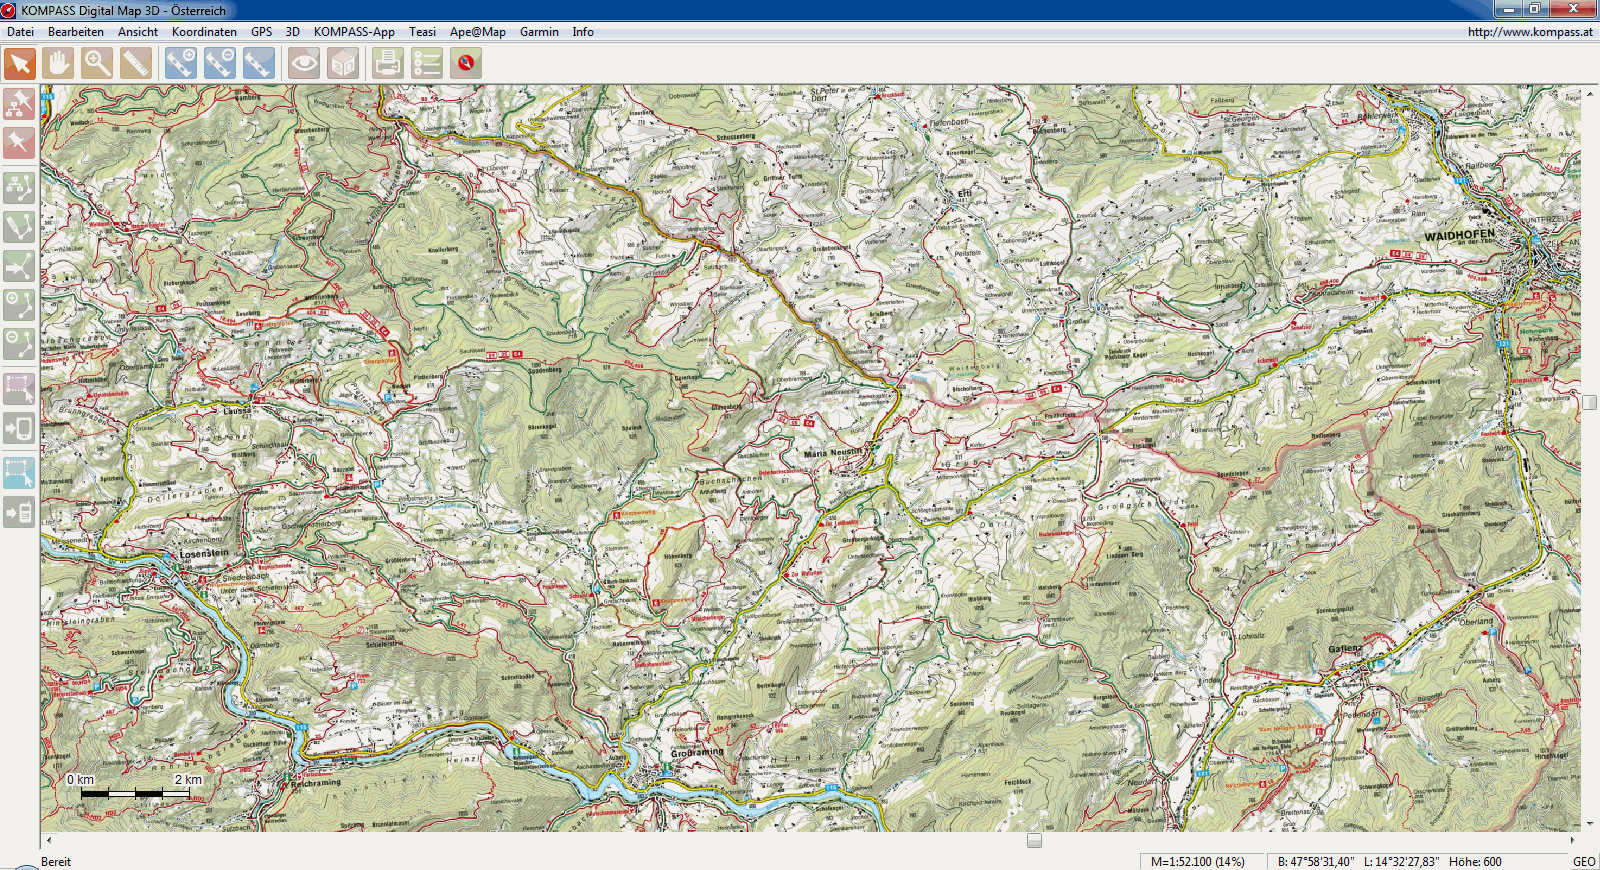Click the red compass icon
This screenshot has width=1600, height=870.
[466, 63]
